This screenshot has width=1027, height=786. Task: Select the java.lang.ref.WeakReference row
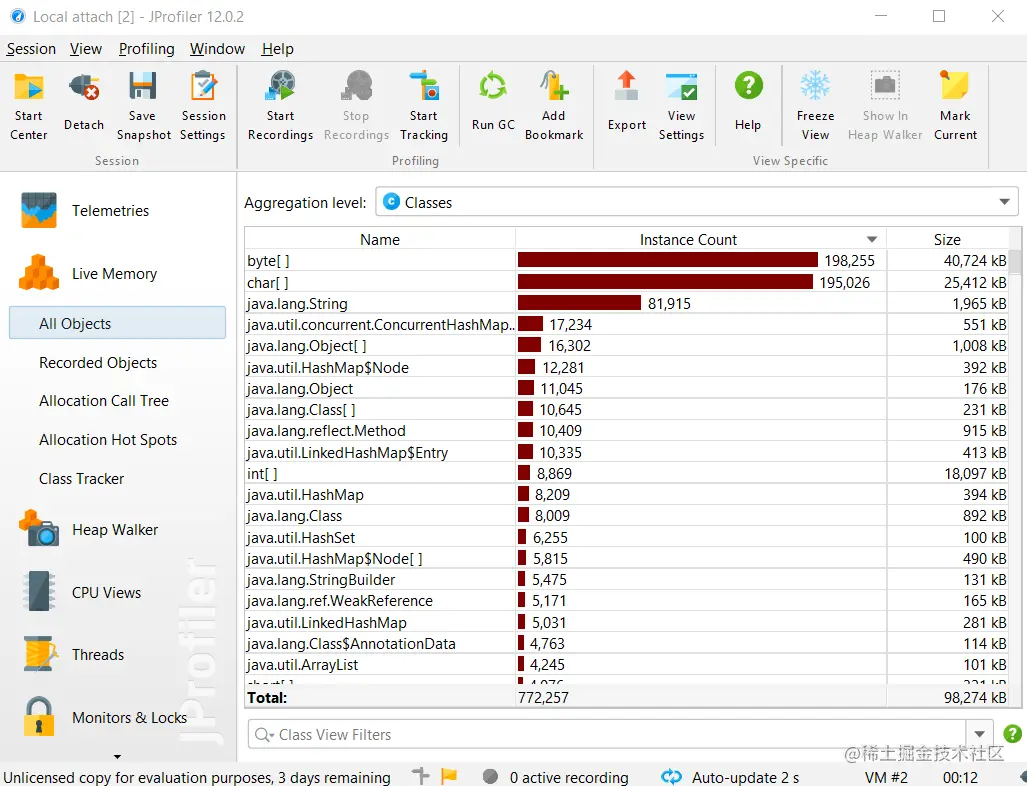627,601
